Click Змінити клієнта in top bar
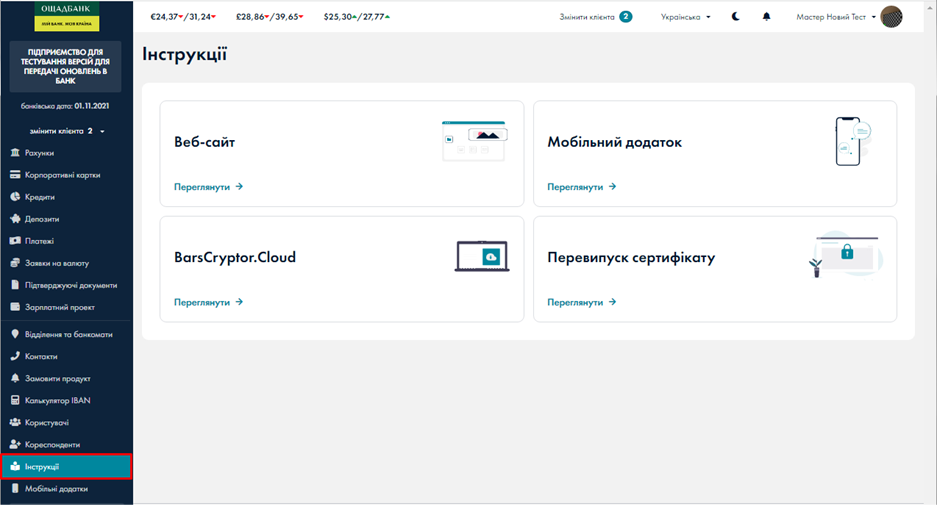Image resolution: width=937 pixels, height=505 pixels. (x=596, y=17)
